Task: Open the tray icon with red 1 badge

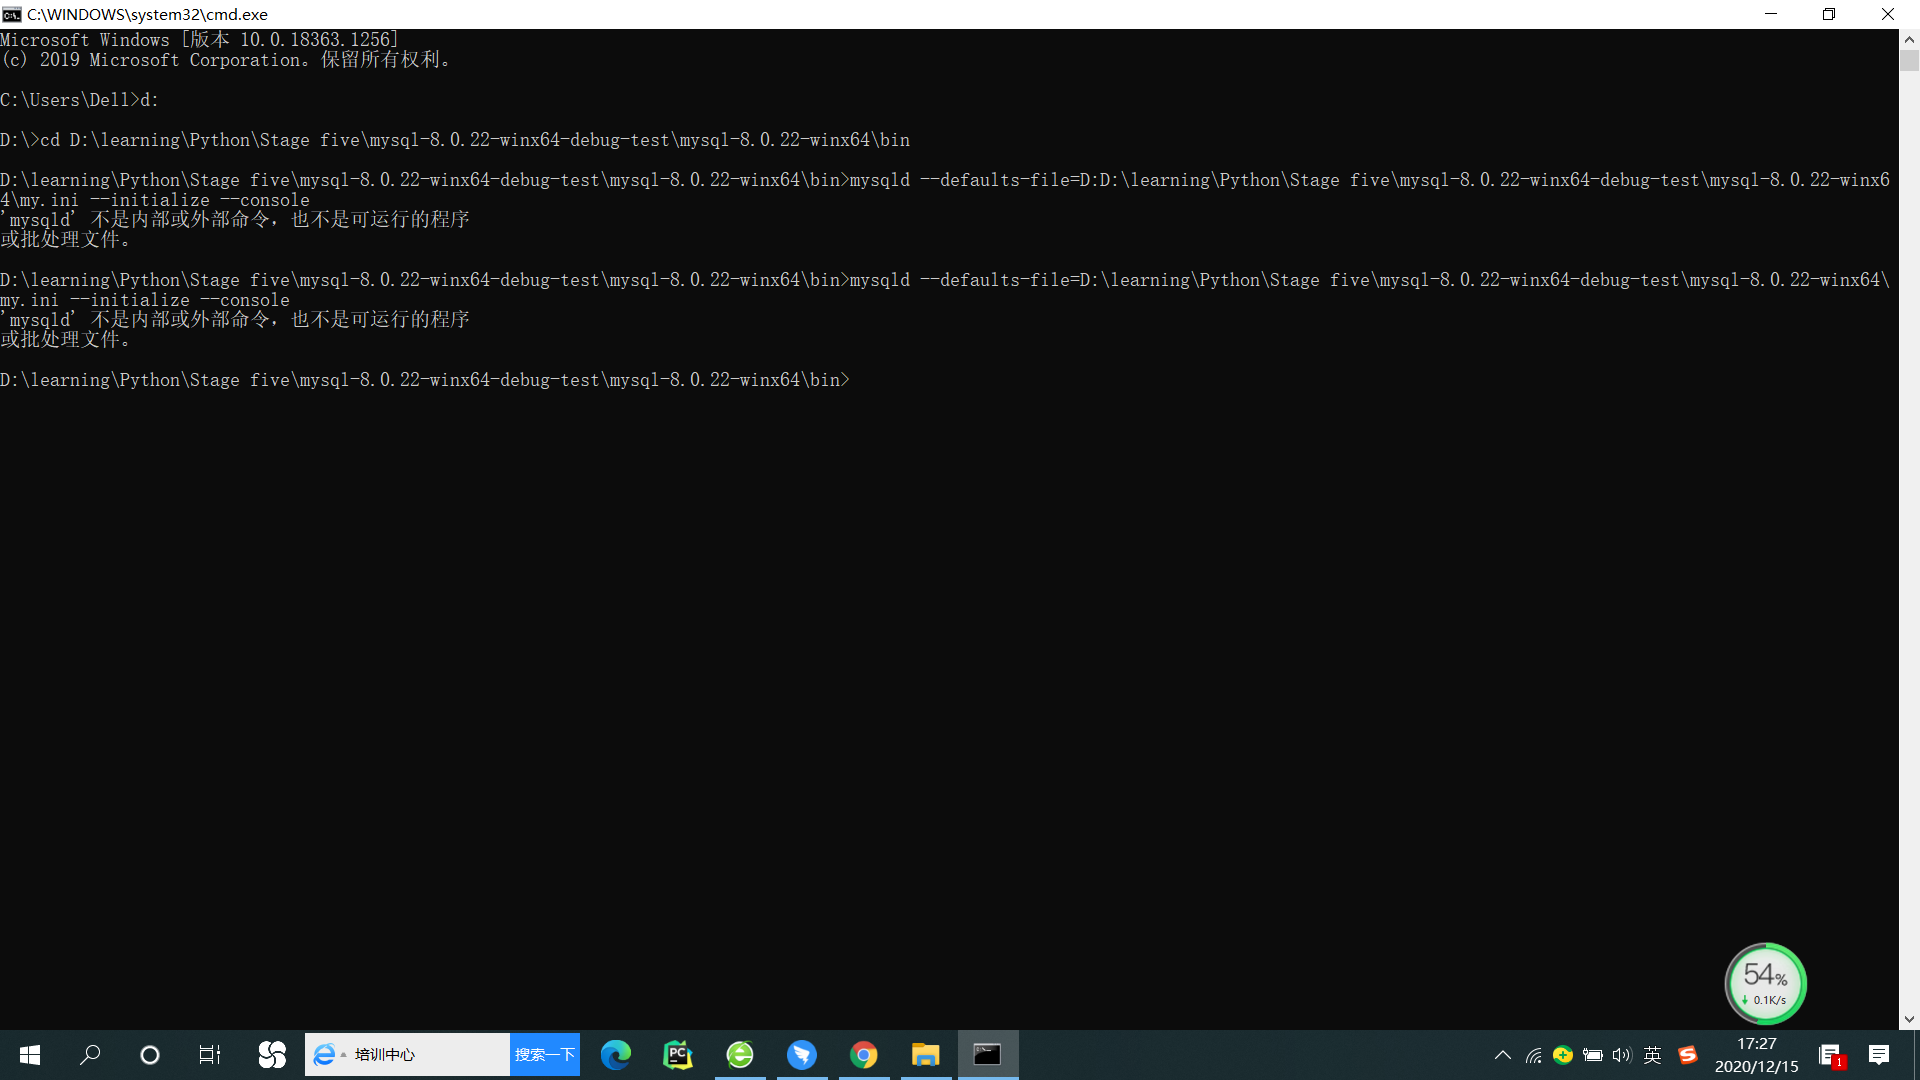Action: [1831, 1055]
